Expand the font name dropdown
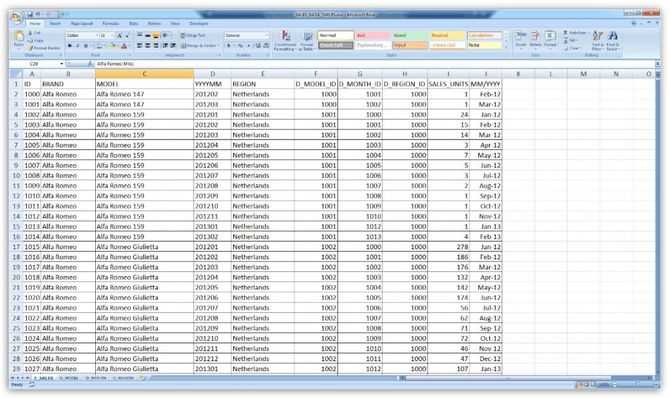Image resolution: width=670 pixels, height=398 pixels. 97,35
